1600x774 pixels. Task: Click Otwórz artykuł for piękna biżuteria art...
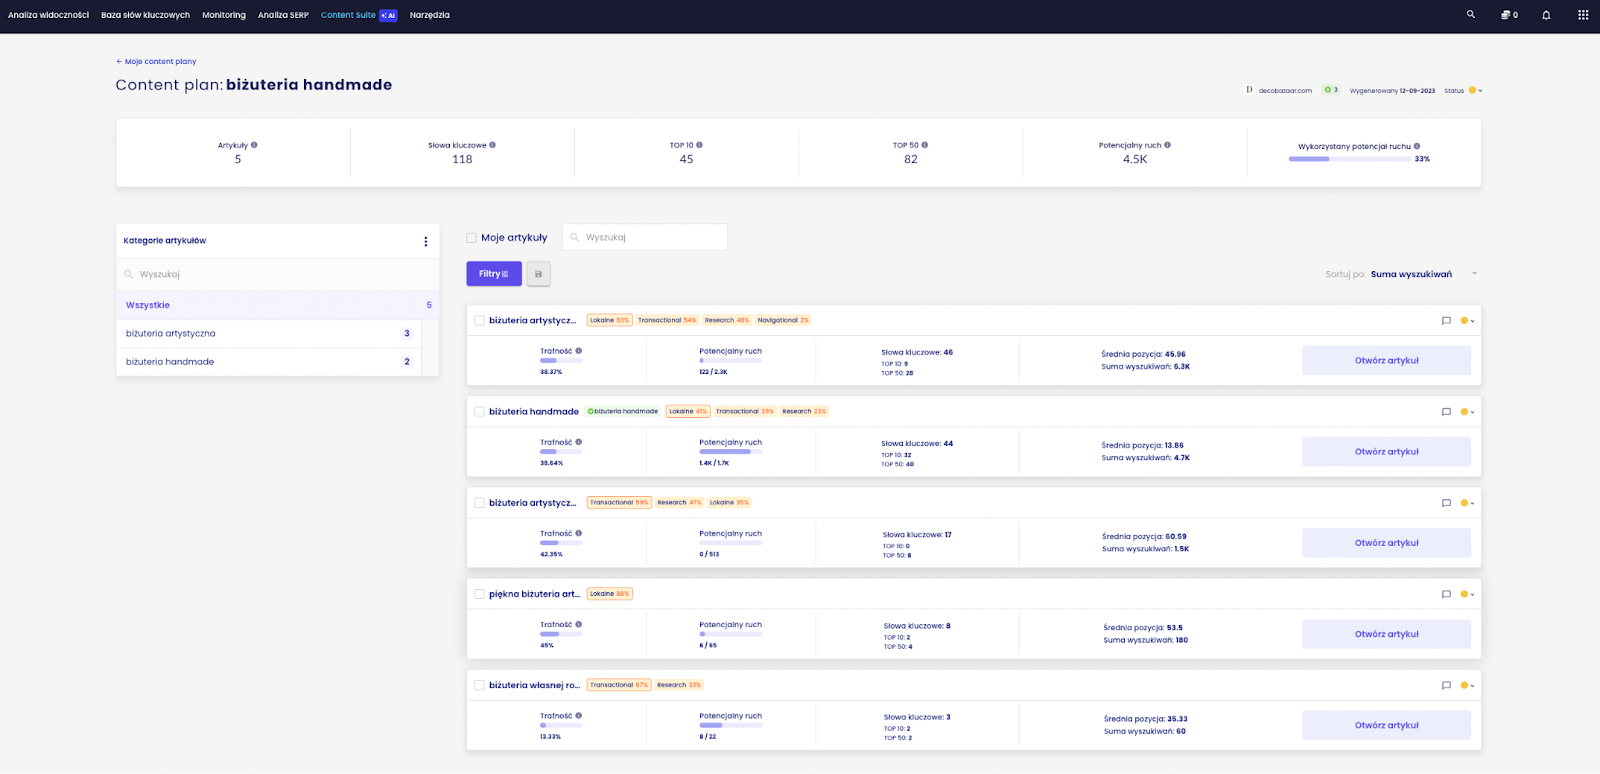1386,634
